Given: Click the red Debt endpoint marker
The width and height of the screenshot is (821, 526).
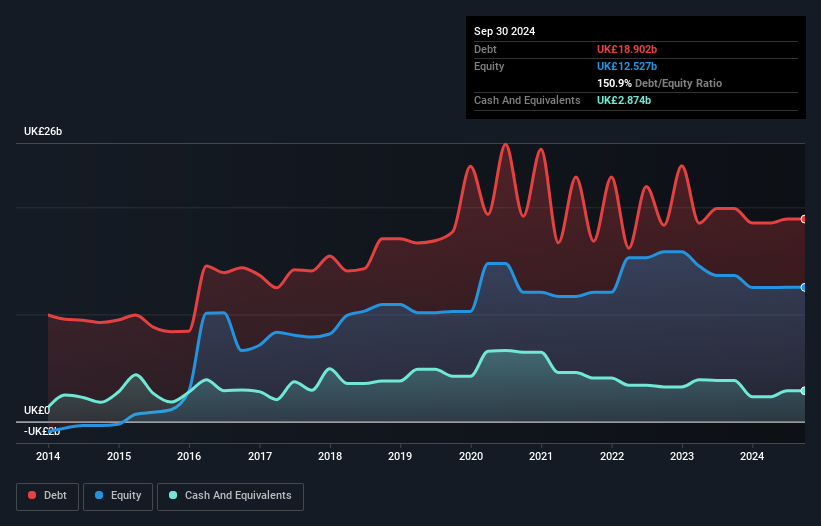Looking at the screenshot, I should pyautogui.click(x=804, y=219).
